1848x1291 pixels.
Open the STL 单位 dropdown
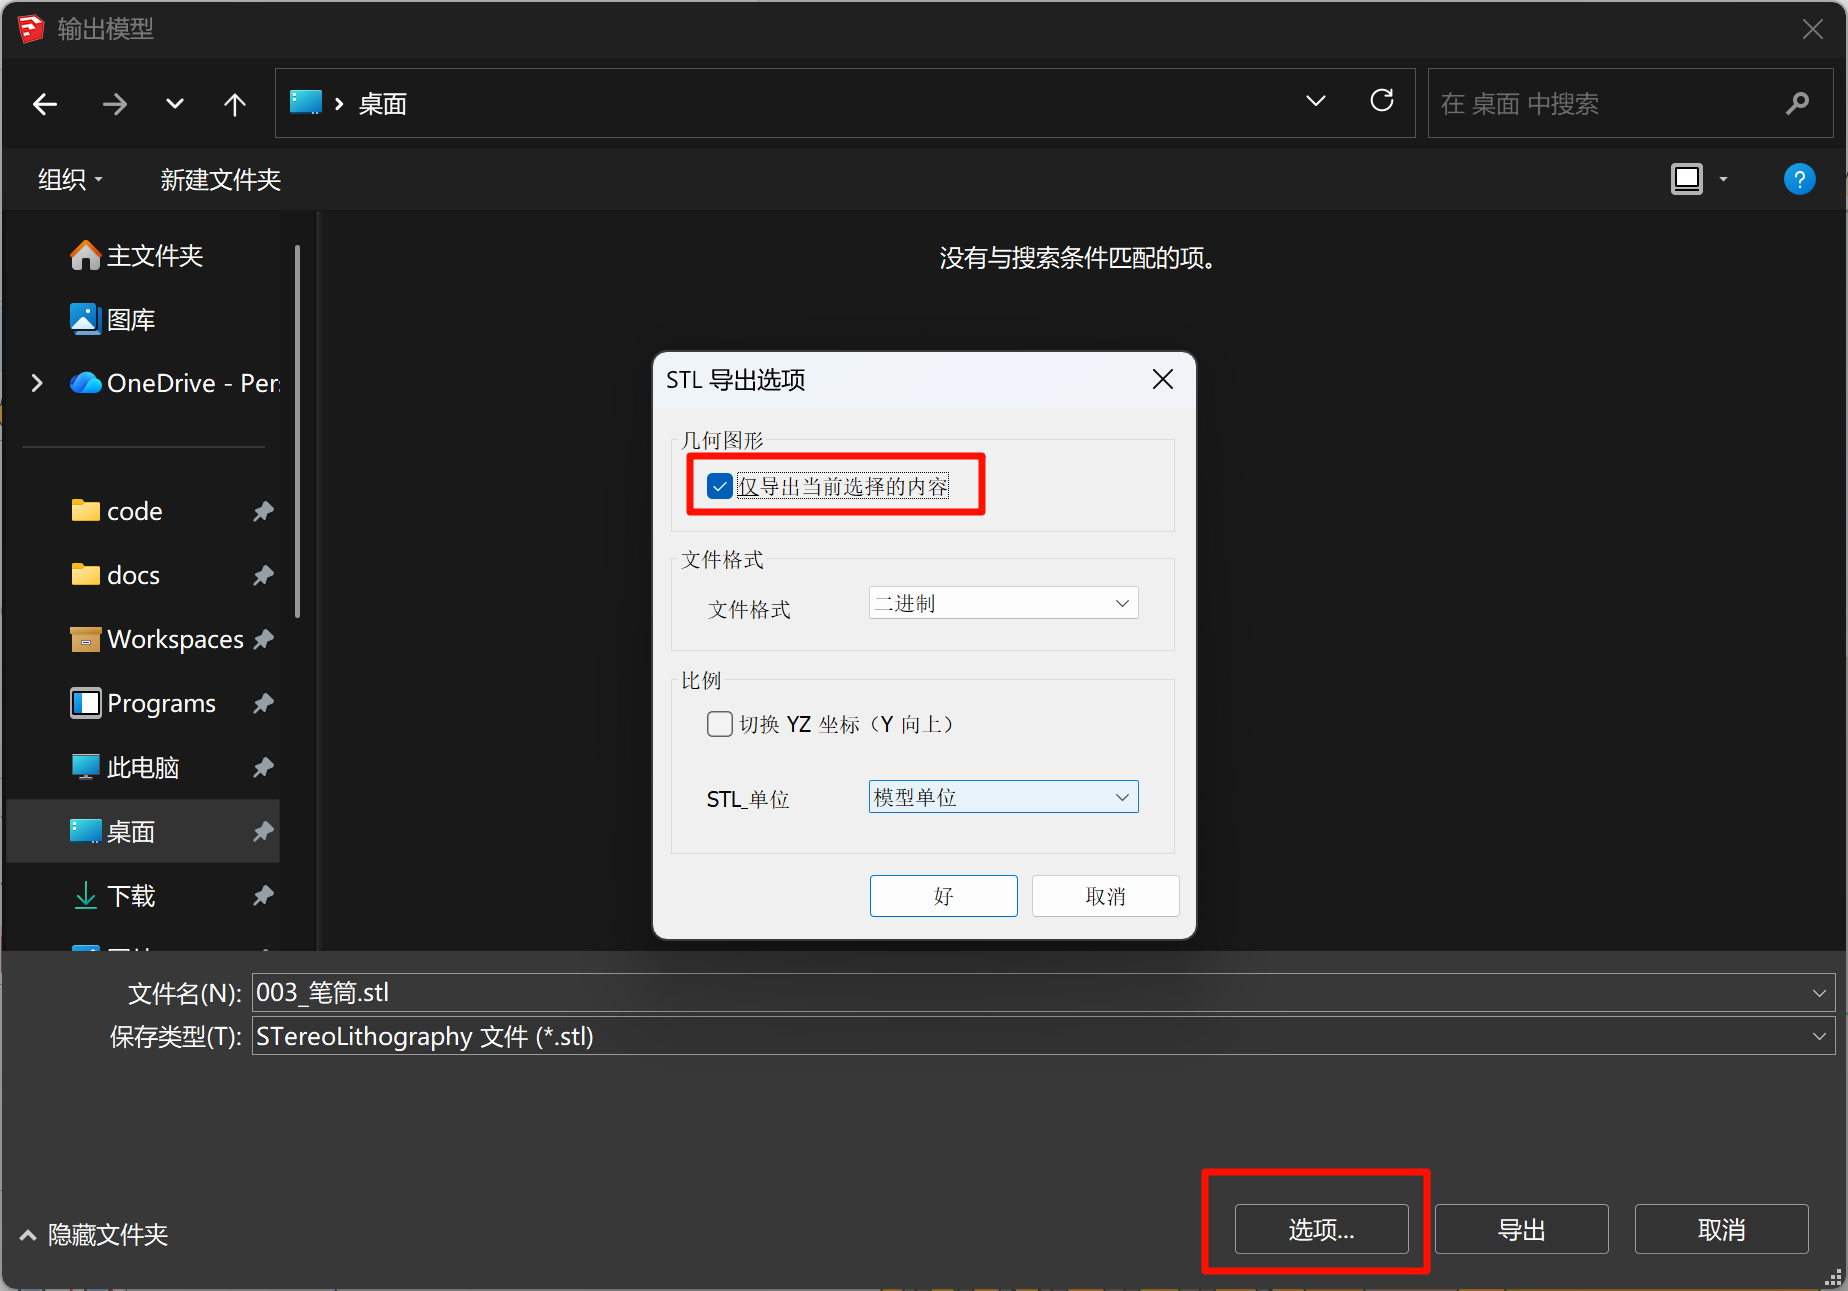[x=1003, y=797]
